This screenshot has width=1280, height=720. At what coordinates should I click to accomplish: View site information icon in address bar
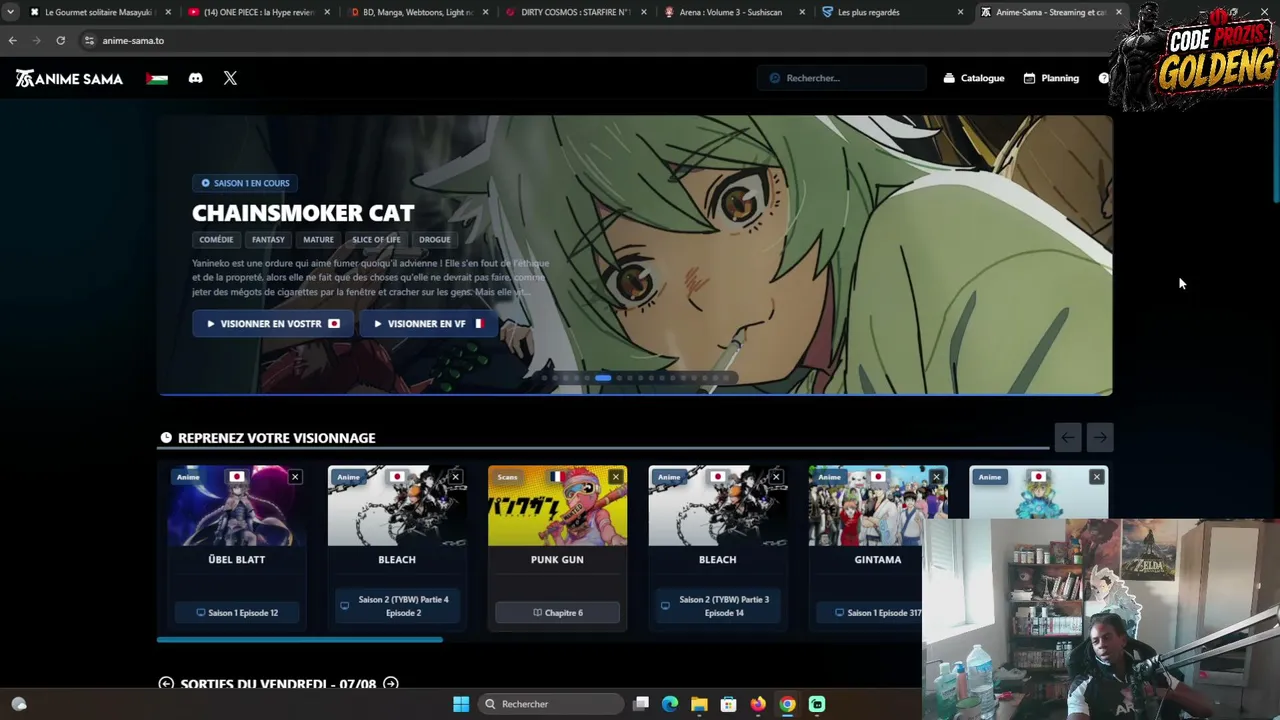89,40
